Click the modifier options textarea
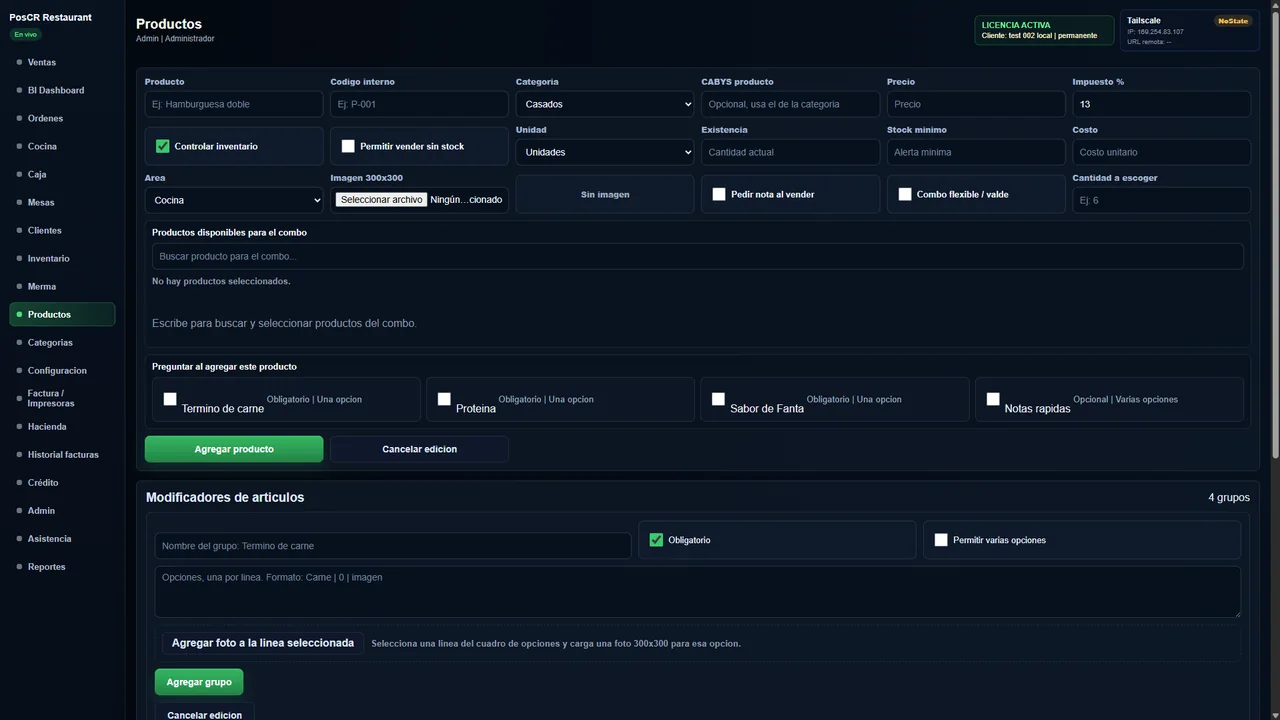The image size is (1280, 720). (698, 592)
